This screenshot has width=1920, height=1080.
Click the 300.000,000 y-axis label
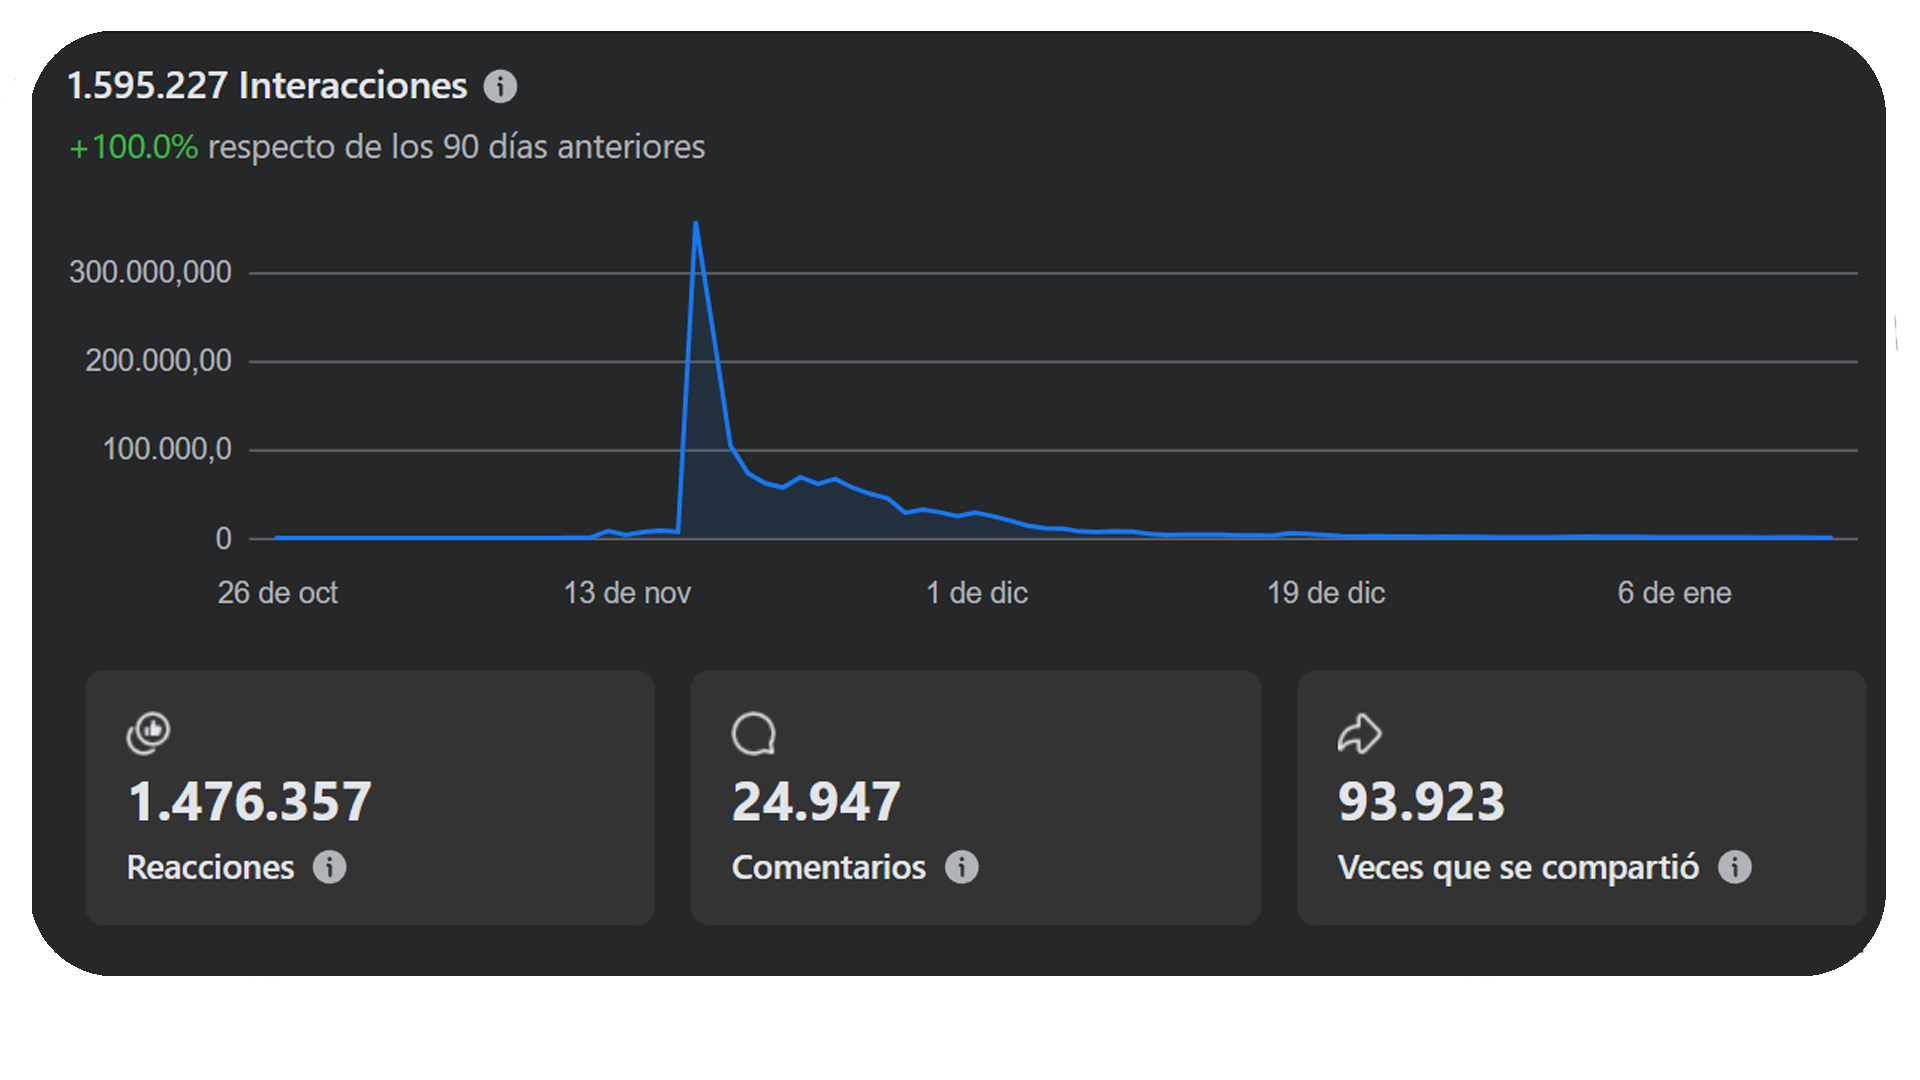(x=150, y=272)
